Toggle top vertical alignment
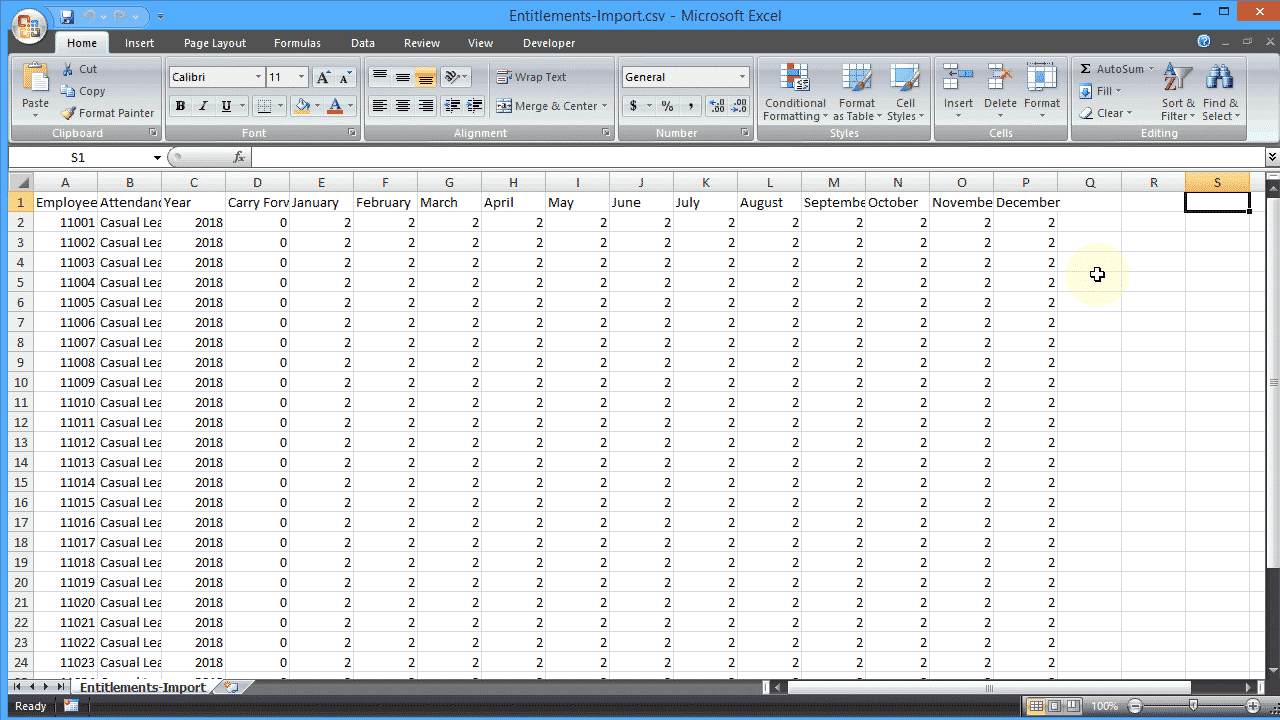The width and height of the screenshot is (1280, 720). (379, 77)
